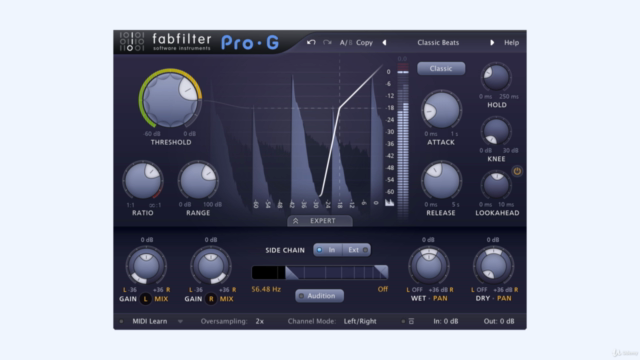Click the Threshold knob
This screenshot has width=640, height=360.
click(170, 99)
